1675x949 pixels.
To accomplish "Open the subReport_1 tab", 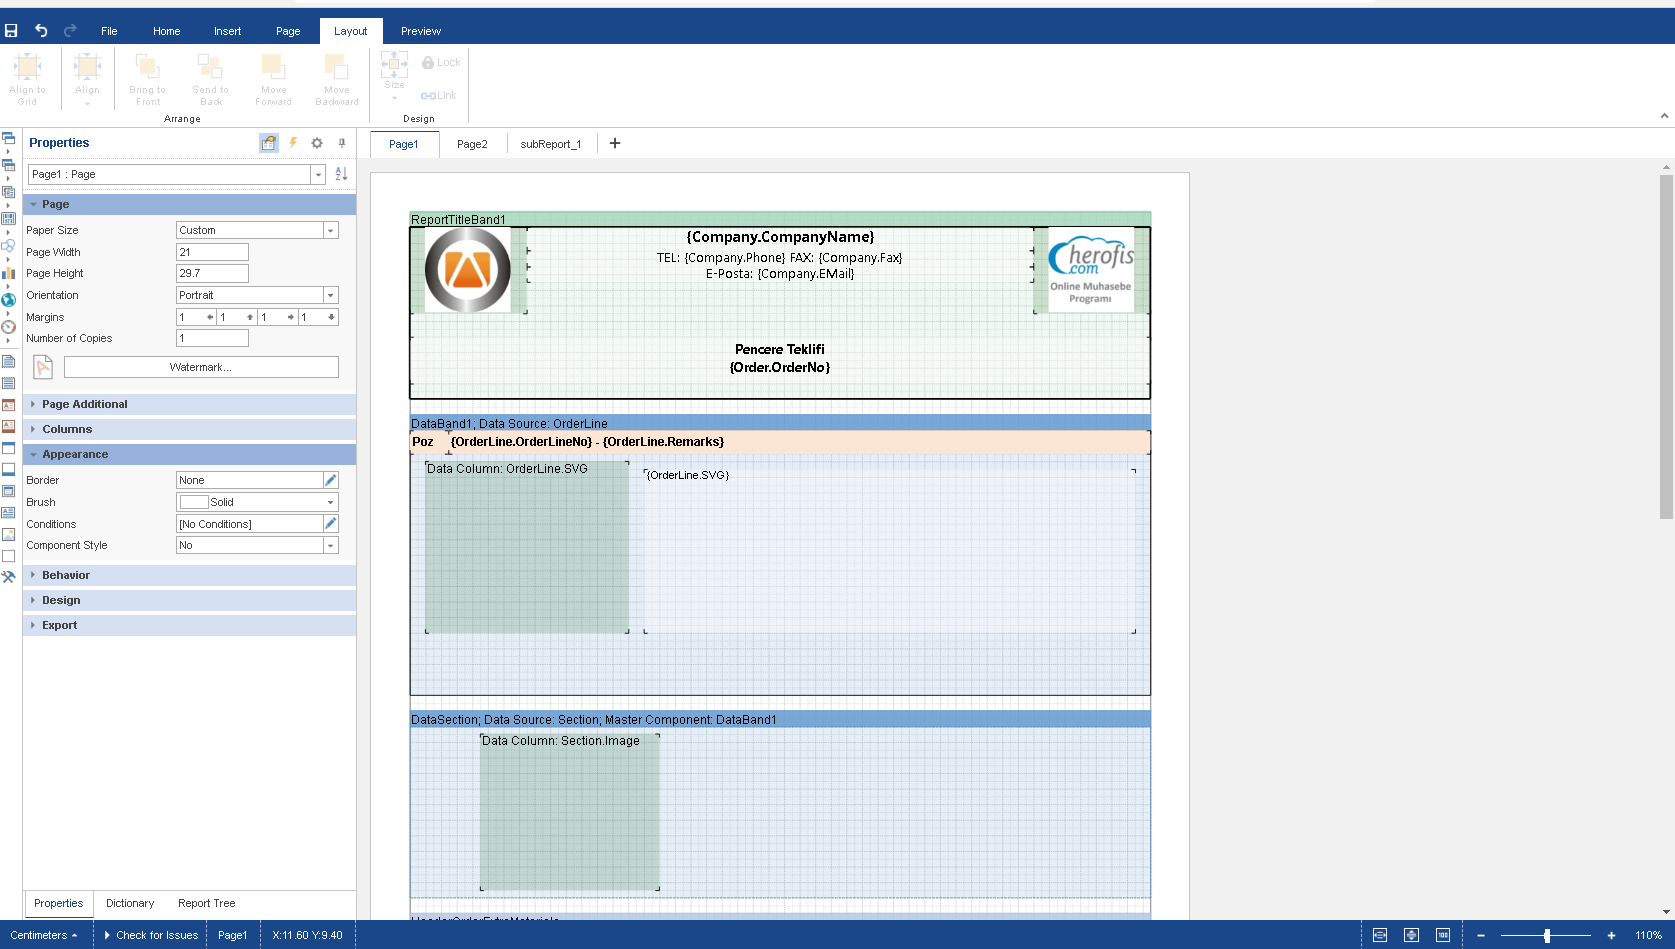I will [x=550, y=144].
